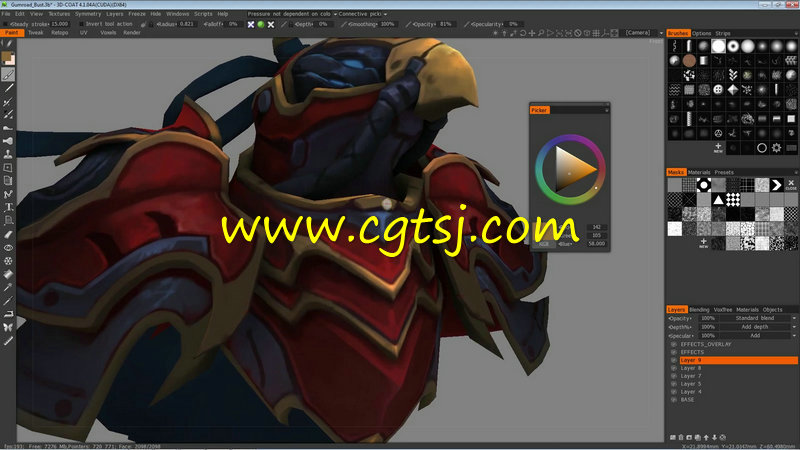The image size is (800, 450).
Task: Click the Radius value field
Action: [x=186, y=24]
